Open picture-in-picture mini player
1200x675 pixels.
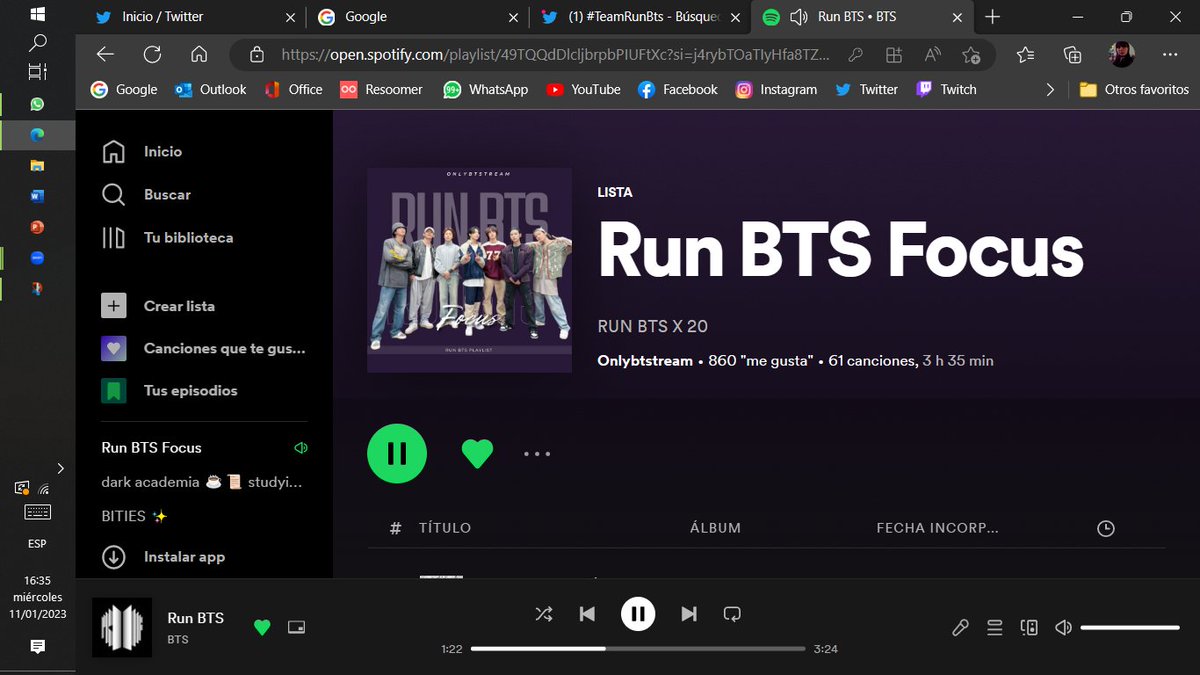[295, 627]
